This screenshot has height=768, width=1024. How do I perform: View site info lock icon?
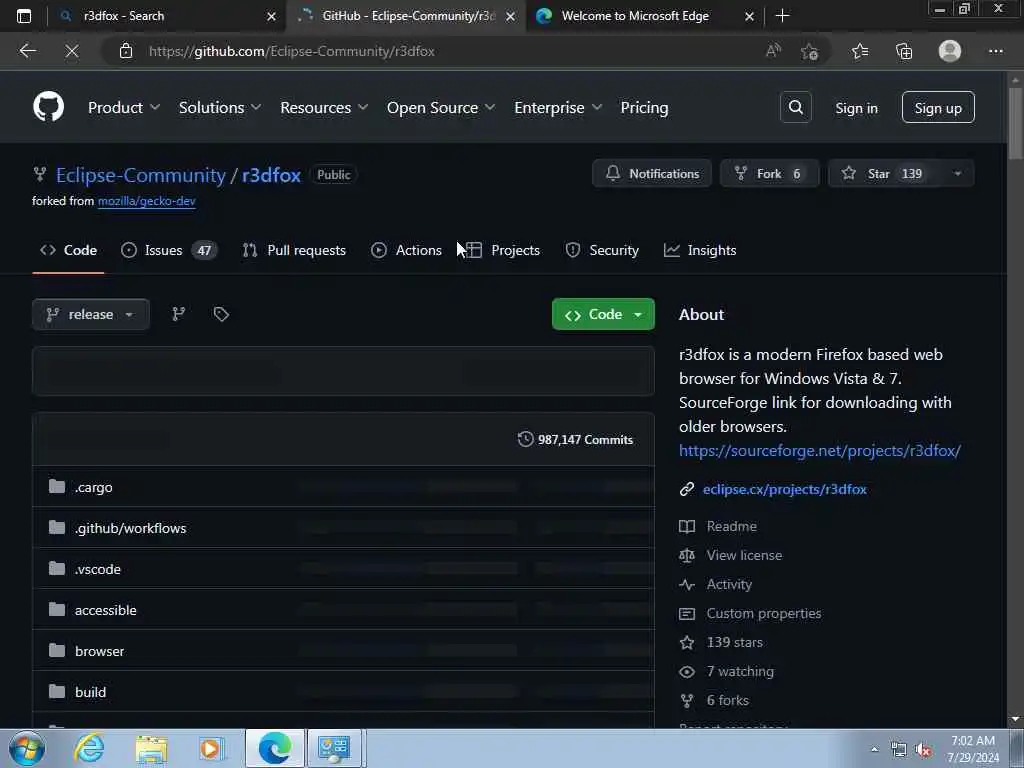click(126, 51)
